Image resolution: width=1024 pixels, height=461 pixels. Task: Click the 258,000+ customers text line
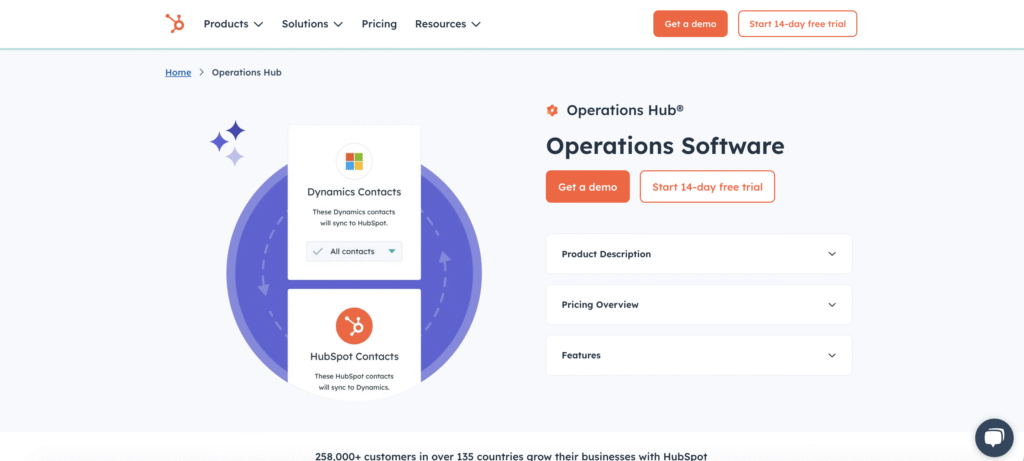511,456
